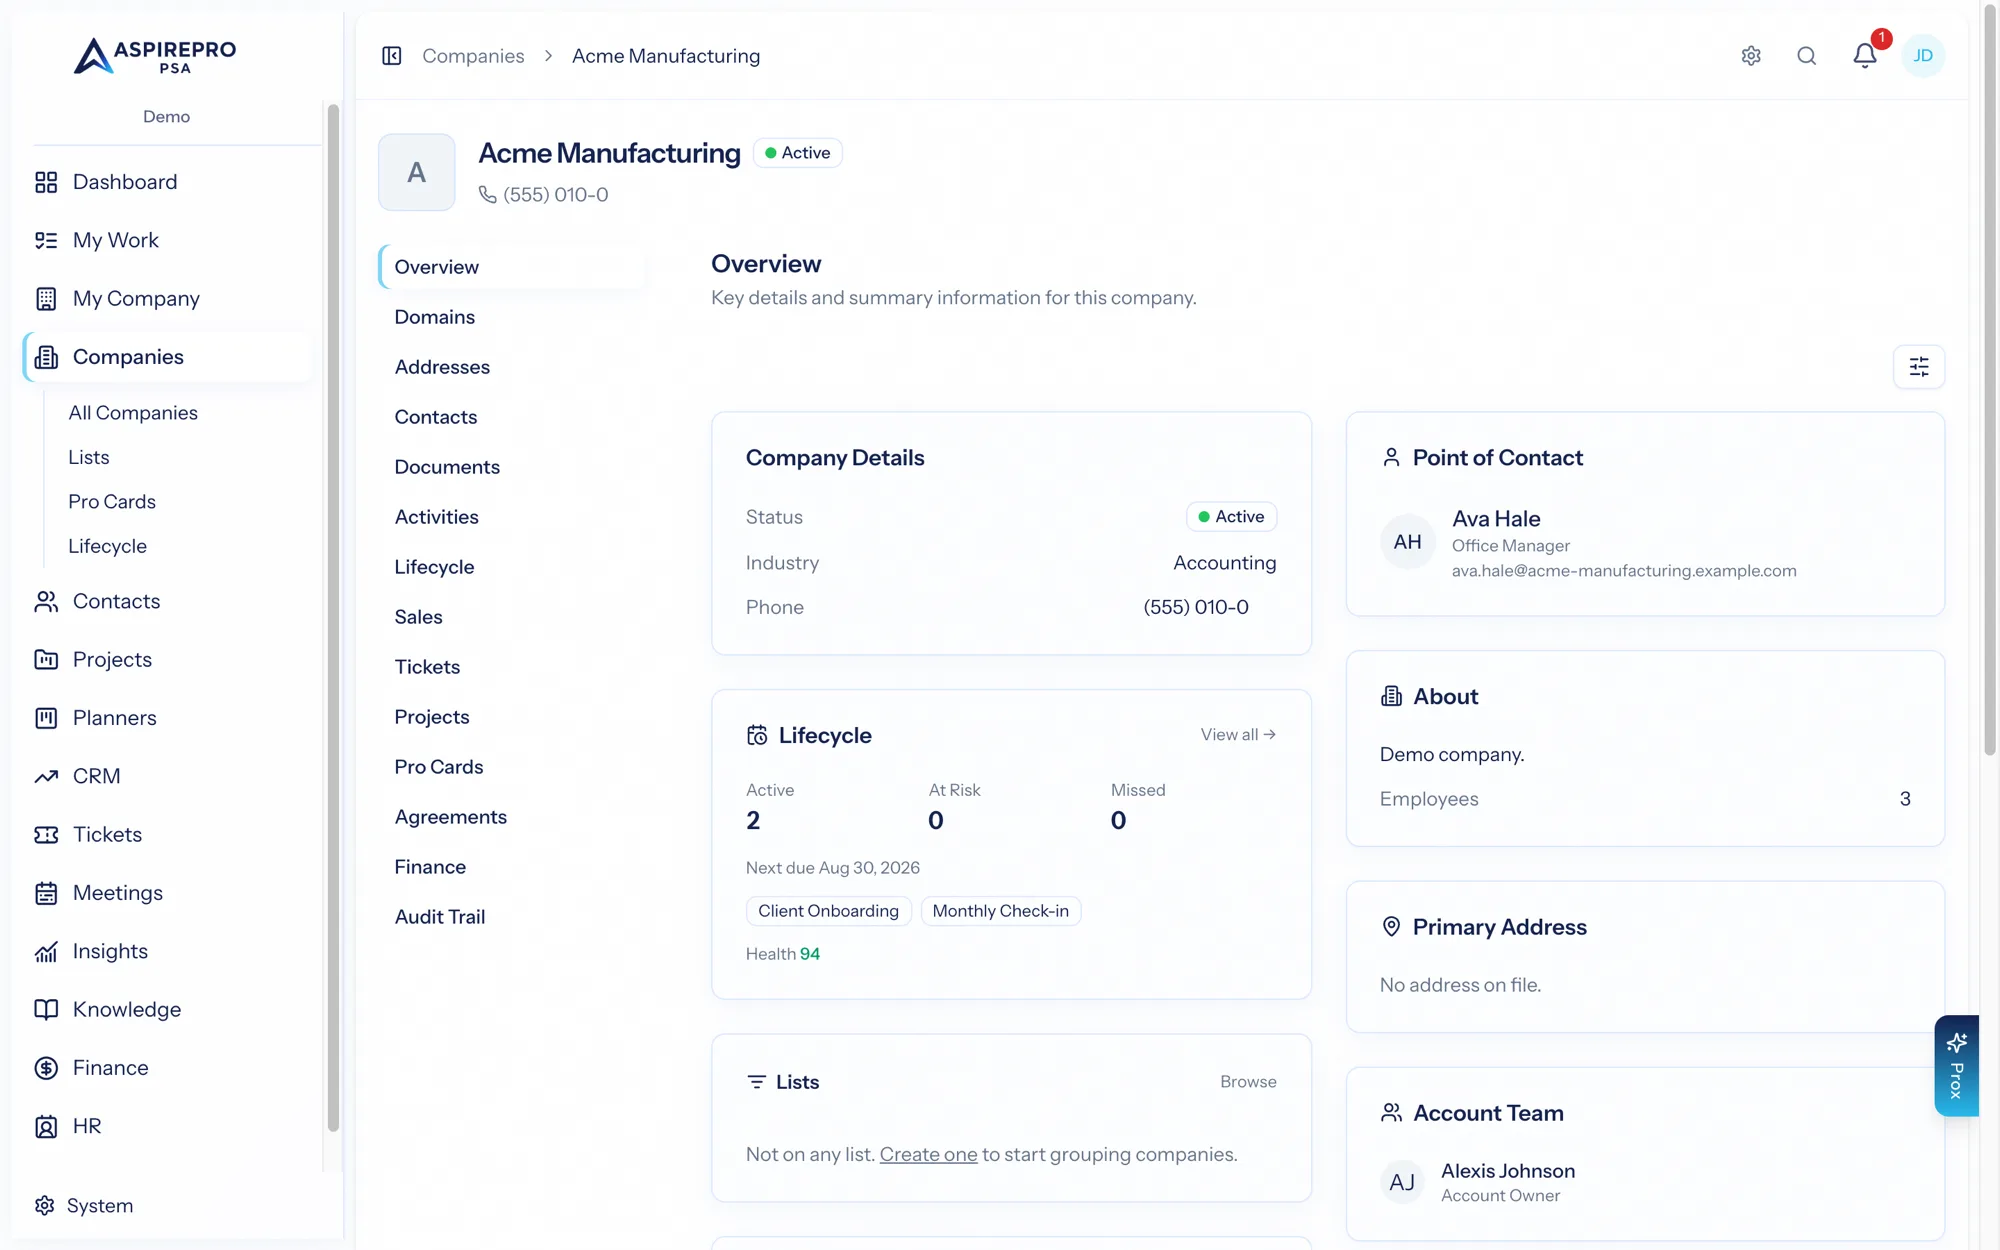This screenshot has width=2000, height=1250.
Task: Open the JD user avatar menu
Action: pos(1923,56)
